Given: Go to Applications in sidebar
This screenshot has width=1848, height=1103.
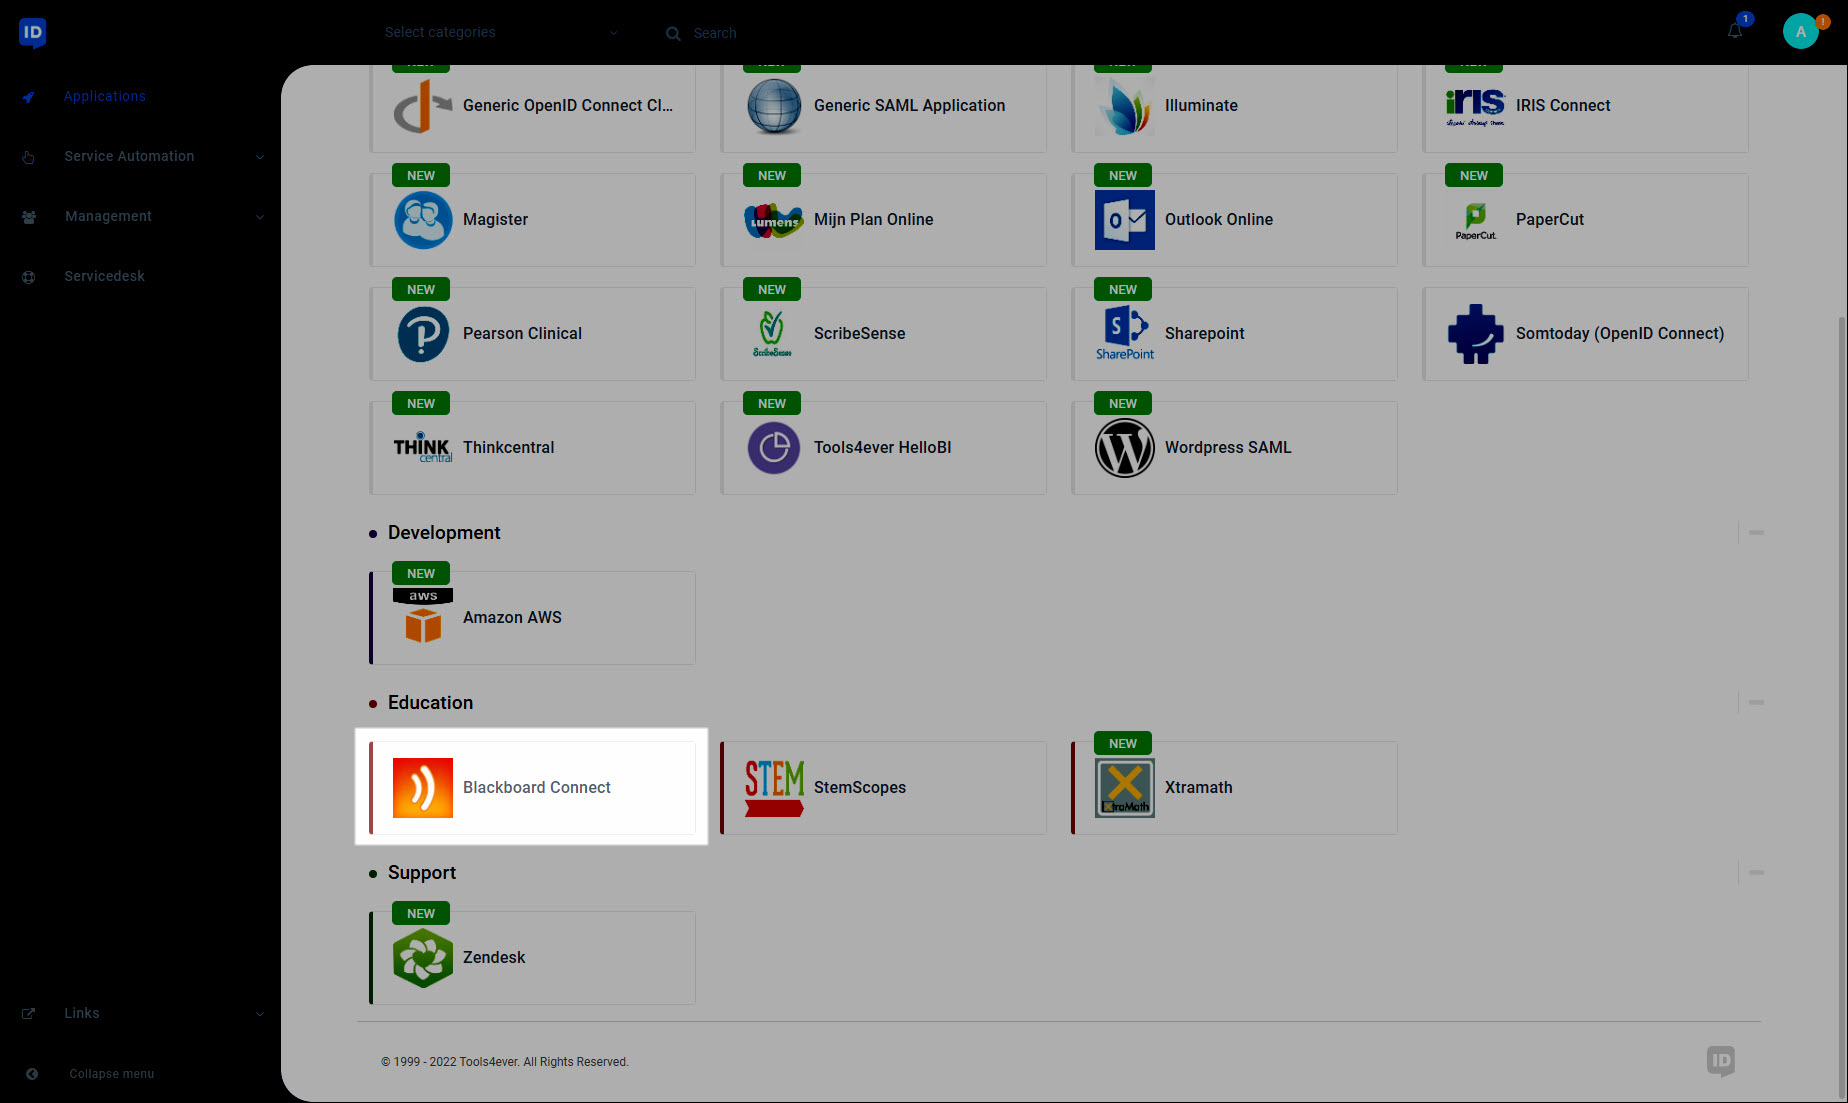Looking at the screenshot, I should 105,96.
